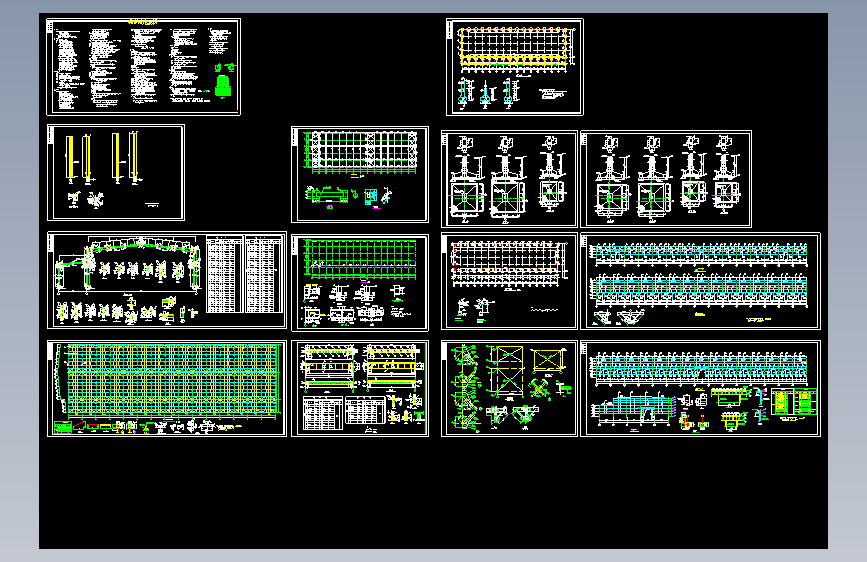Screen dimensions: 867x562
Task: Open the green bracing details with X-squares
Action: pyautogui.click(x=509, y=388)
